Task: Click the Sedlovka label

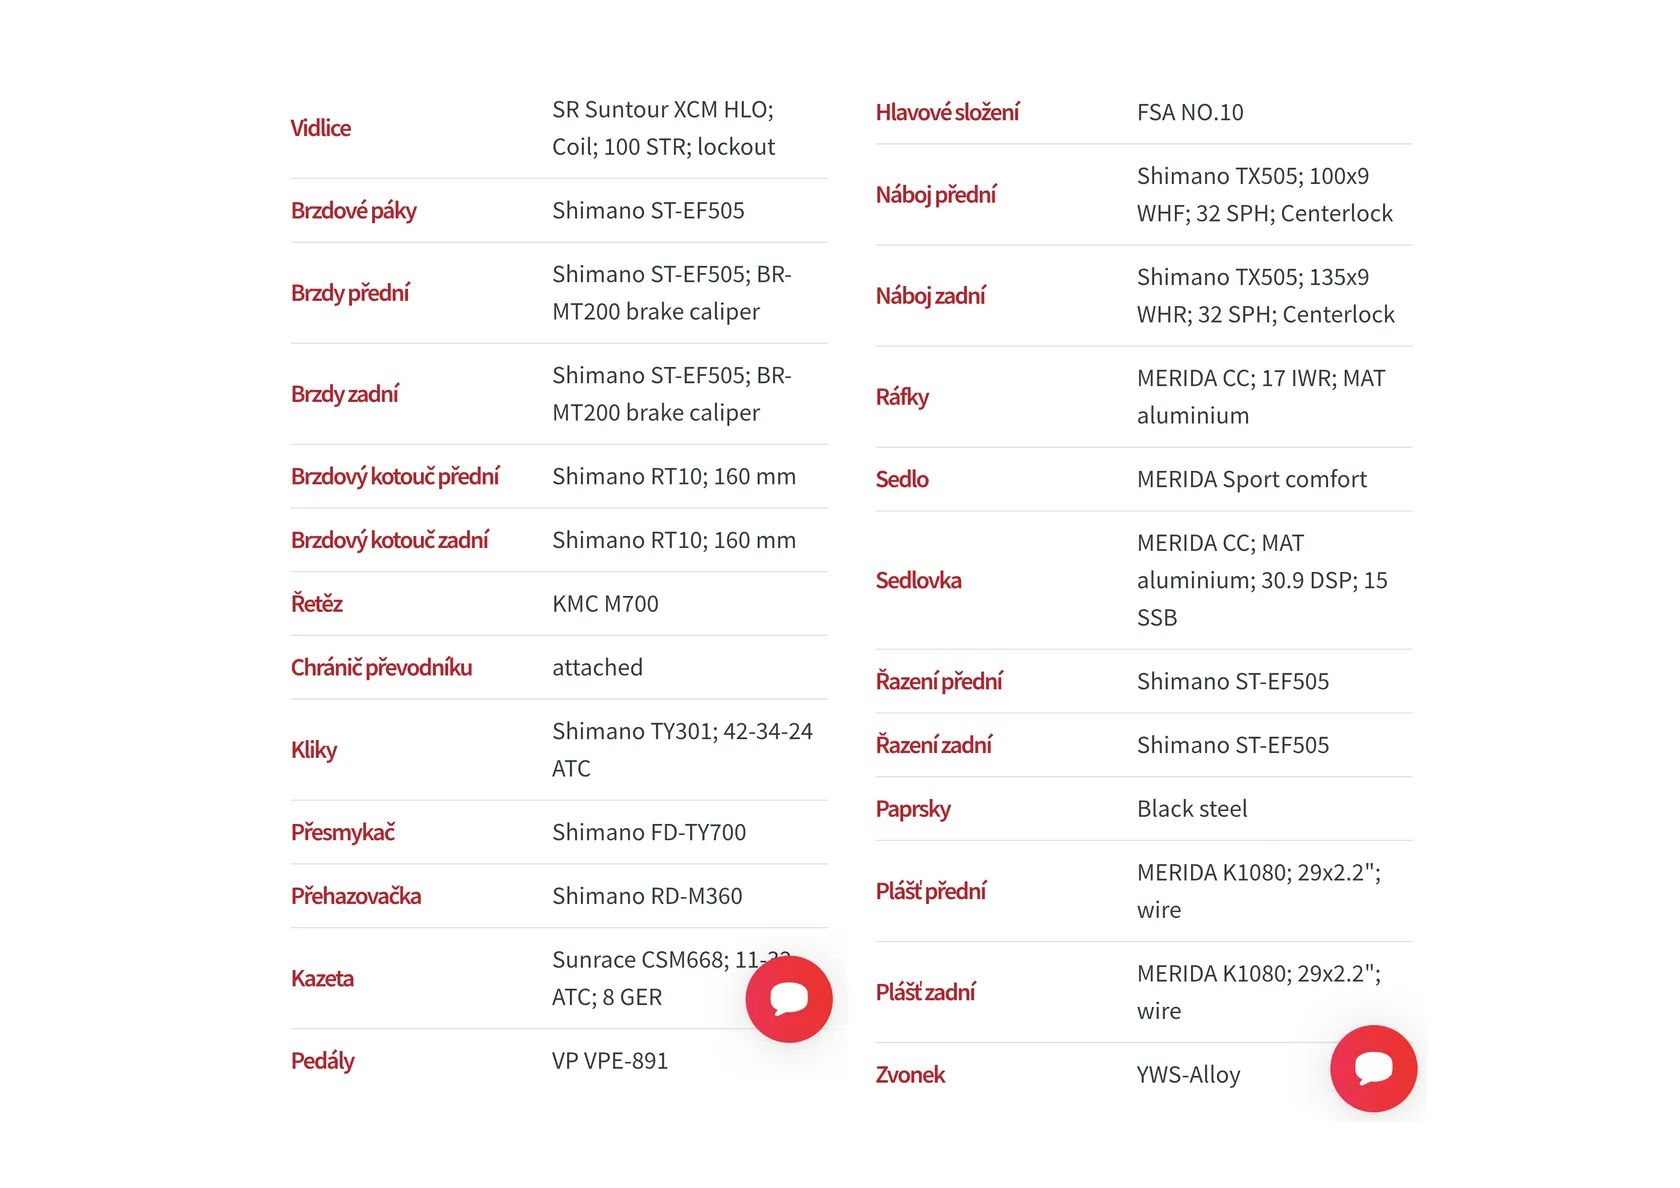Action: tap(918, 581)
